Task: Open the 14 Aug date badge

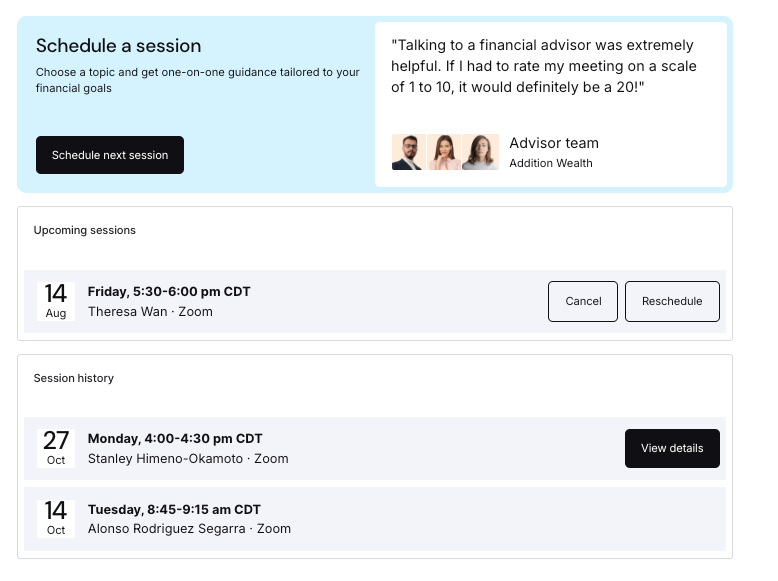Action: pos(56,301)
